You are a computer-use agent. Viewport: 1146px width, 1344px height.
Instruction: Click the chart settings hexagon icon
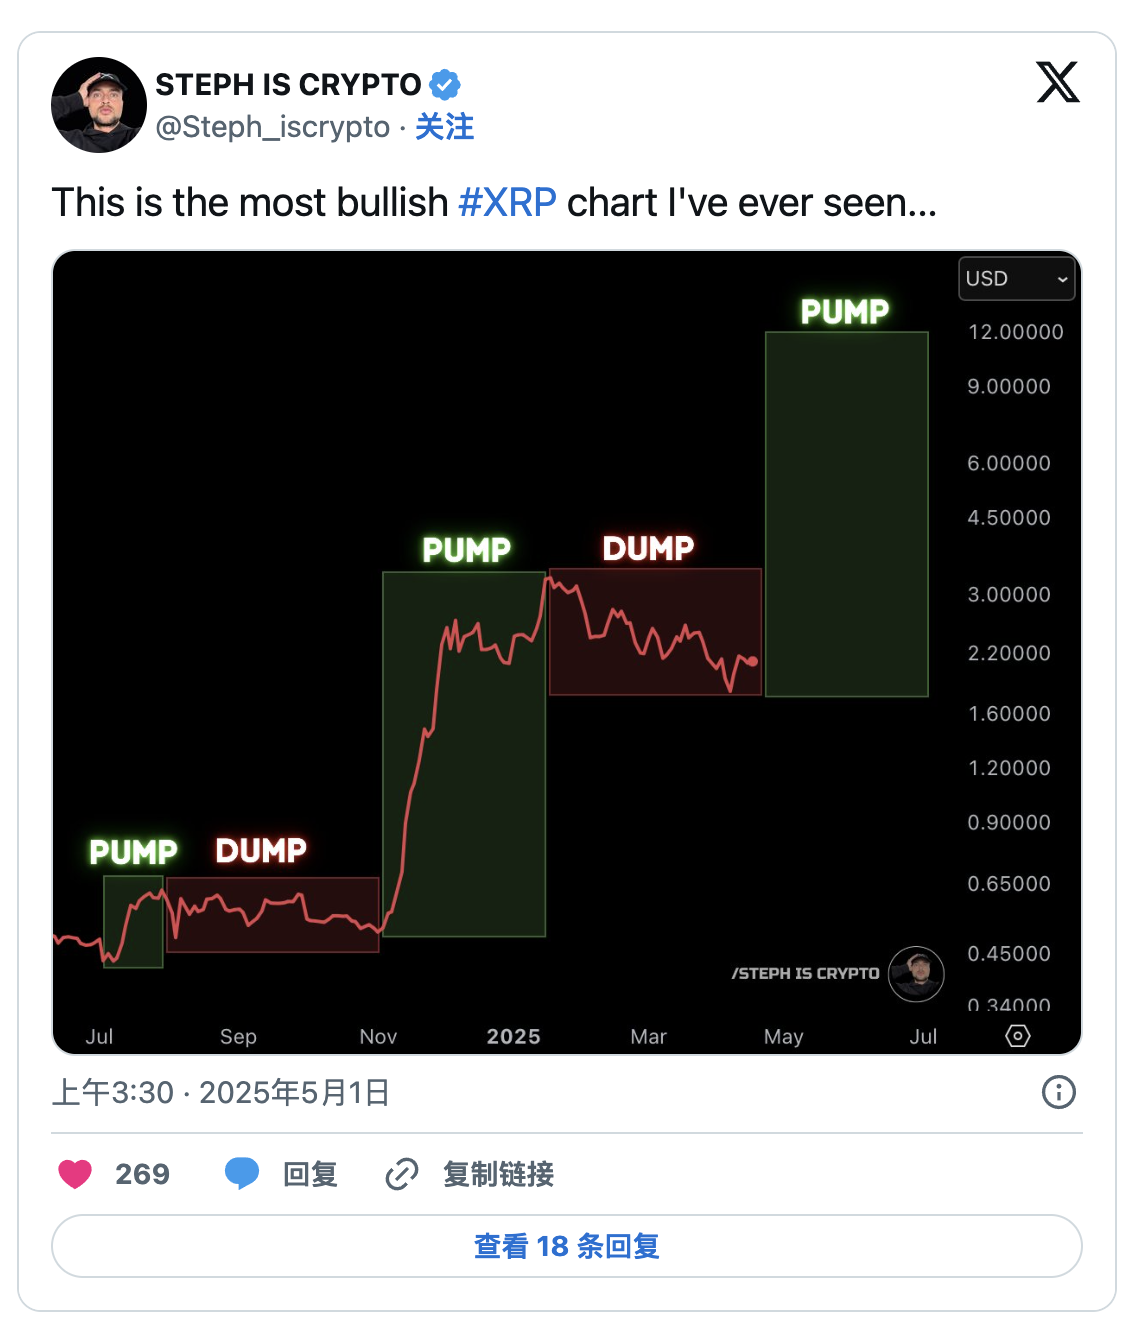click(1017, 1036)
